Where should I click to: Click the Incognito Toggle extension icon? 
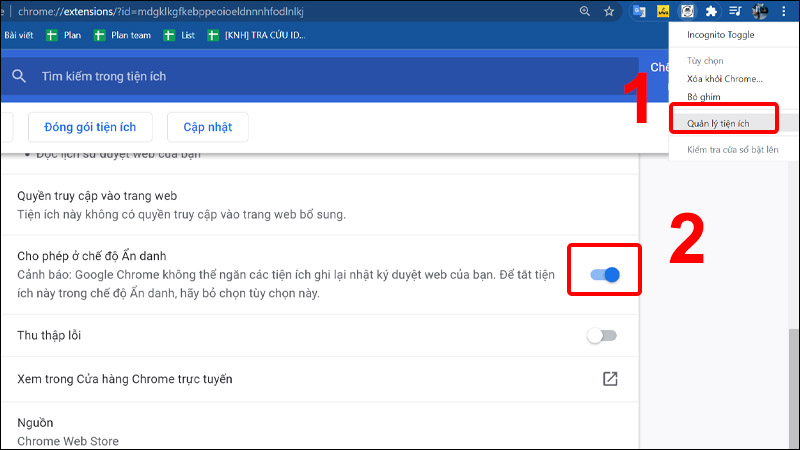687,12
